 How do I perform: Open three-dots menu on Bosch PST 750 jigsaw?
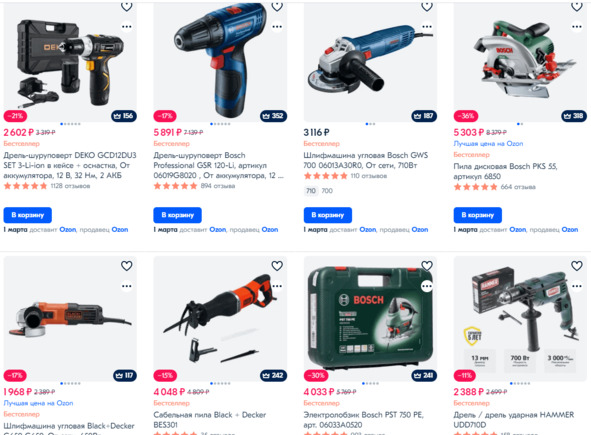(x=427, y=286)
